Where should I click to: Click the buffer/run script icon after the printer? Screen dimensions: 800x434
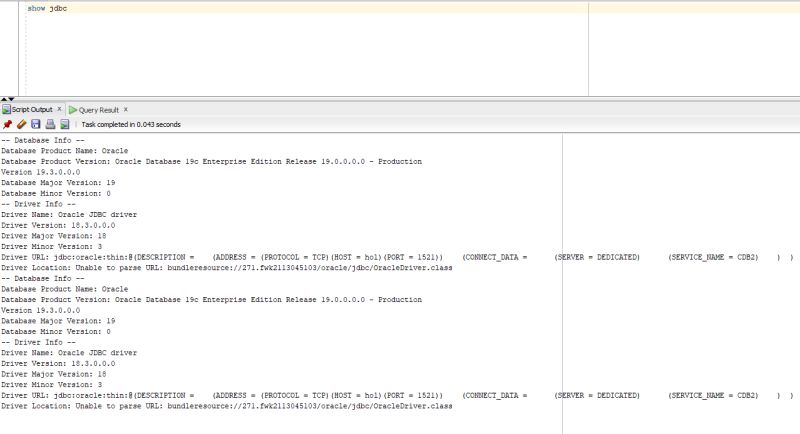click(x=65, y=124)
